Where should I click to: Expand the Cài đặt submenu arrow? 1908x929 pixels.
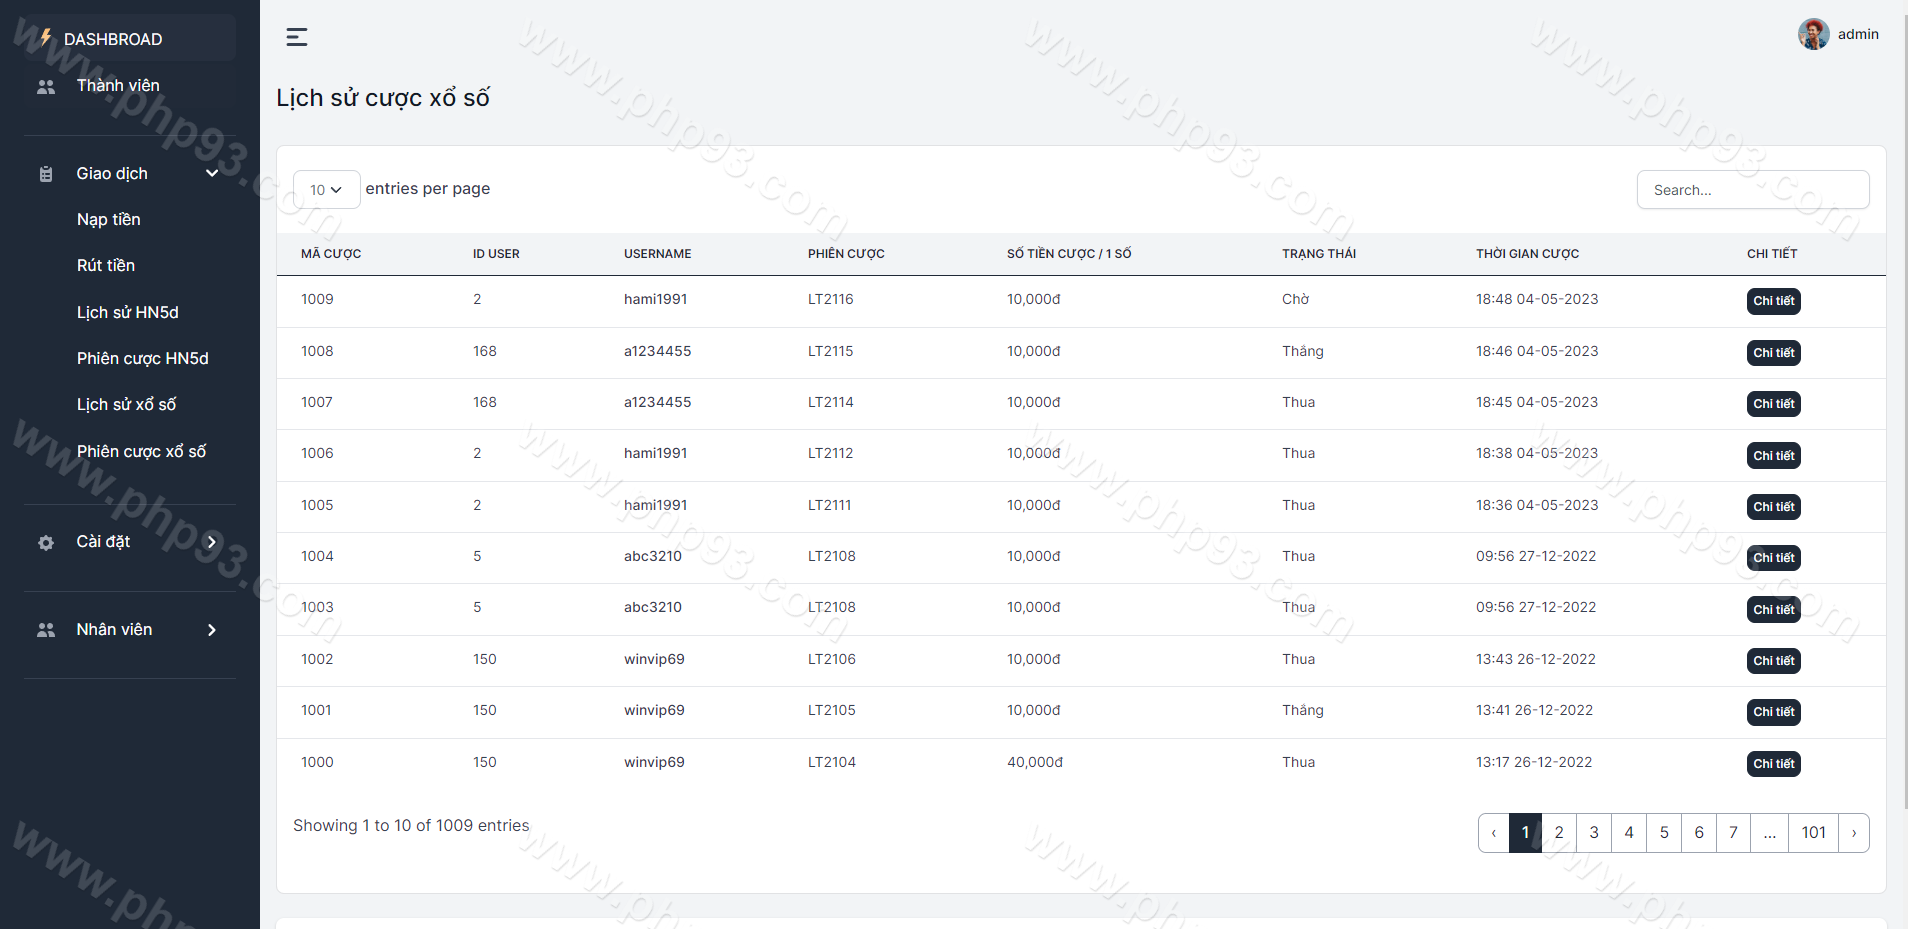tap(212, 542)
